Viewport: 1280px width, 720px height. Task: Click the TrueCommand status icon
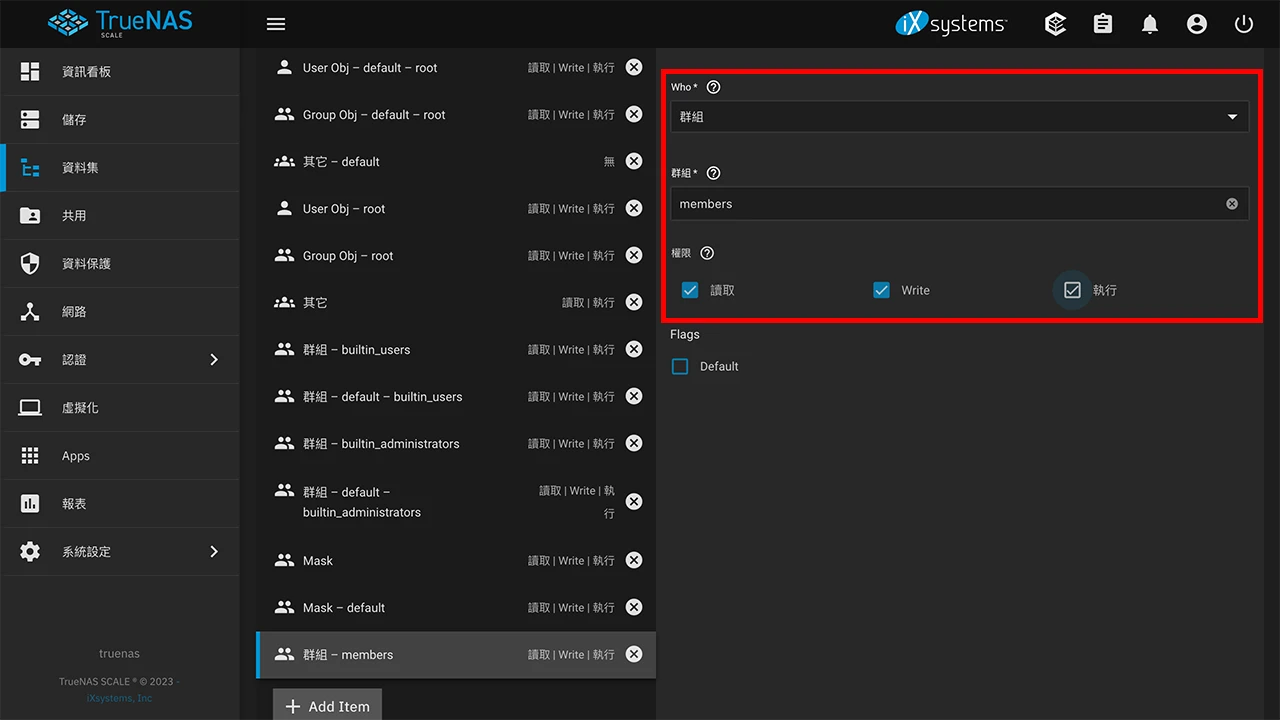click(x=1055, y=24)
